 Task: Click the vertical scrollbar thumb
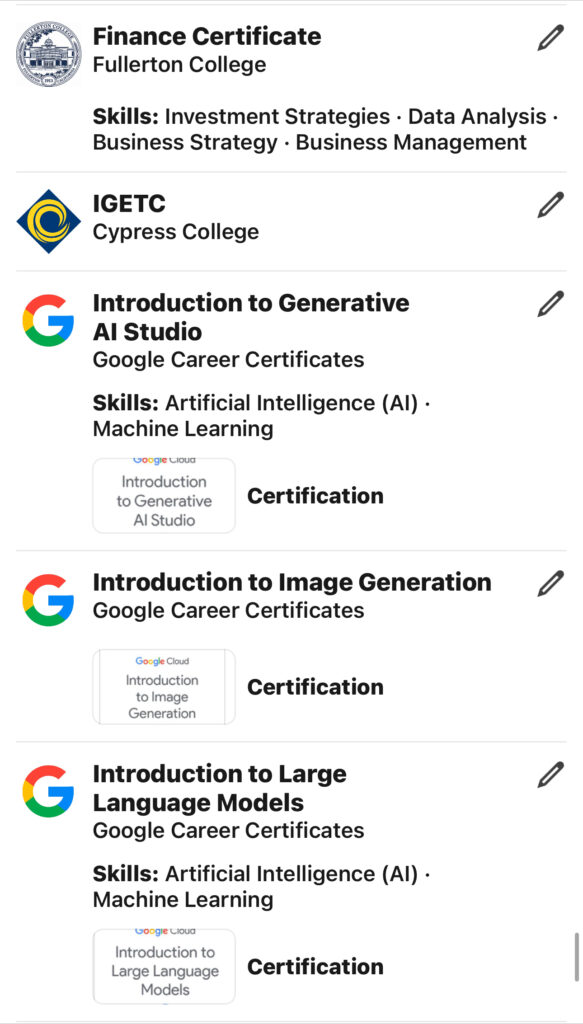click(x=576, y=957)
